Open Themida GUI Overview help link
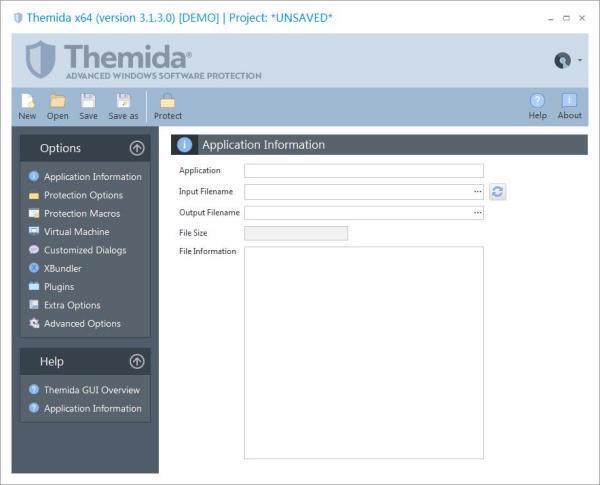Viewport: 600px width, 485px height. 92,390
